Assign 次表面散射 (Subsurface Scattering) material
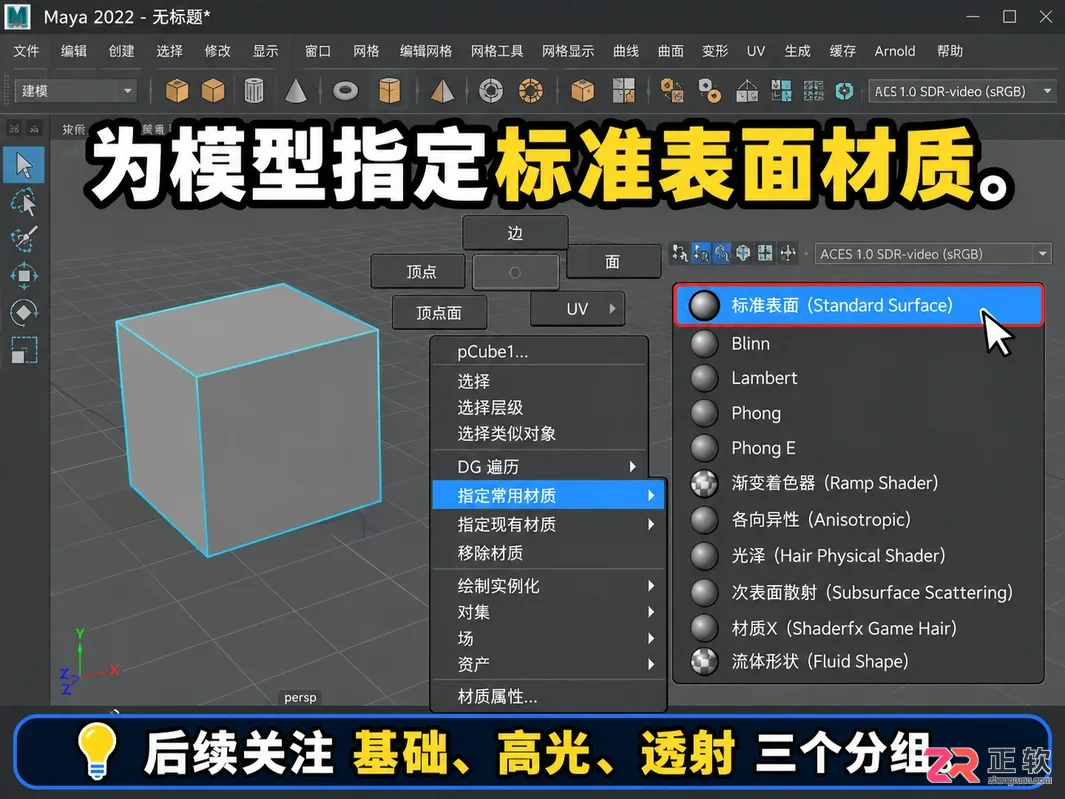The width and height of the screenshot is (1065, 799). (859, 592)
